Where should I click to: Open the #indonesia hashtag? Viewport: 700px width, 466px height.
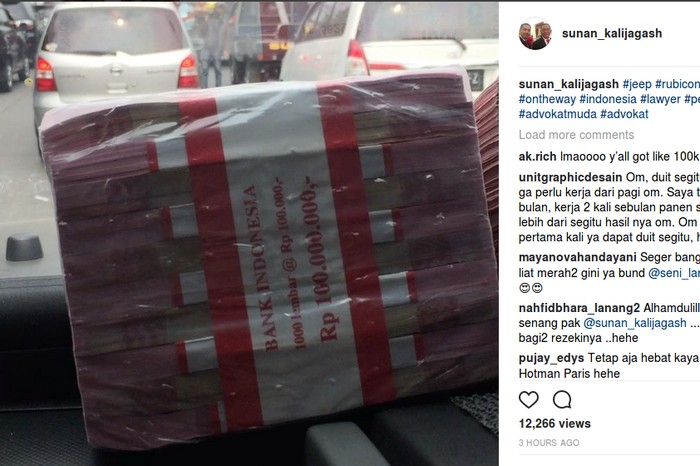(608, 99)
